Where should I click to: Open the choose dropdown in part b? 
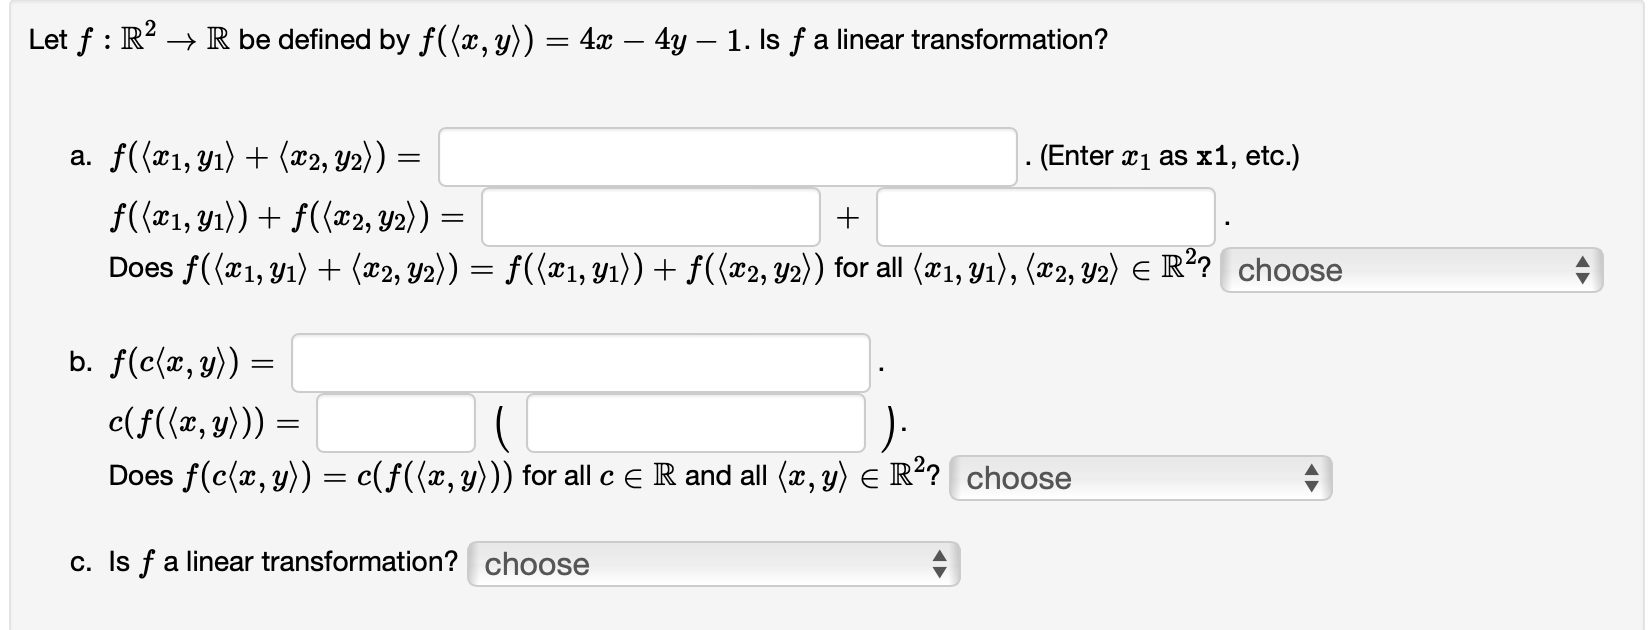(1130, 478)
